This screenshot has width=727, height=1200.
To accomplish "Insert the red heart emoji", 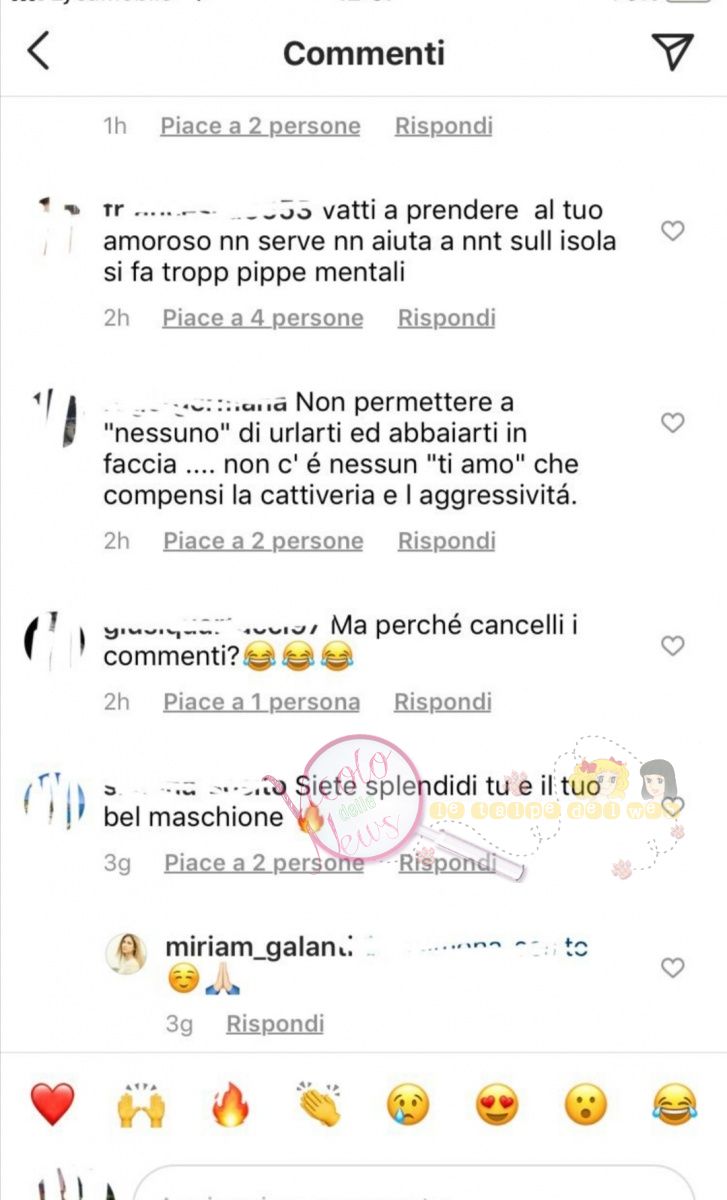I will coord(52,1105).
